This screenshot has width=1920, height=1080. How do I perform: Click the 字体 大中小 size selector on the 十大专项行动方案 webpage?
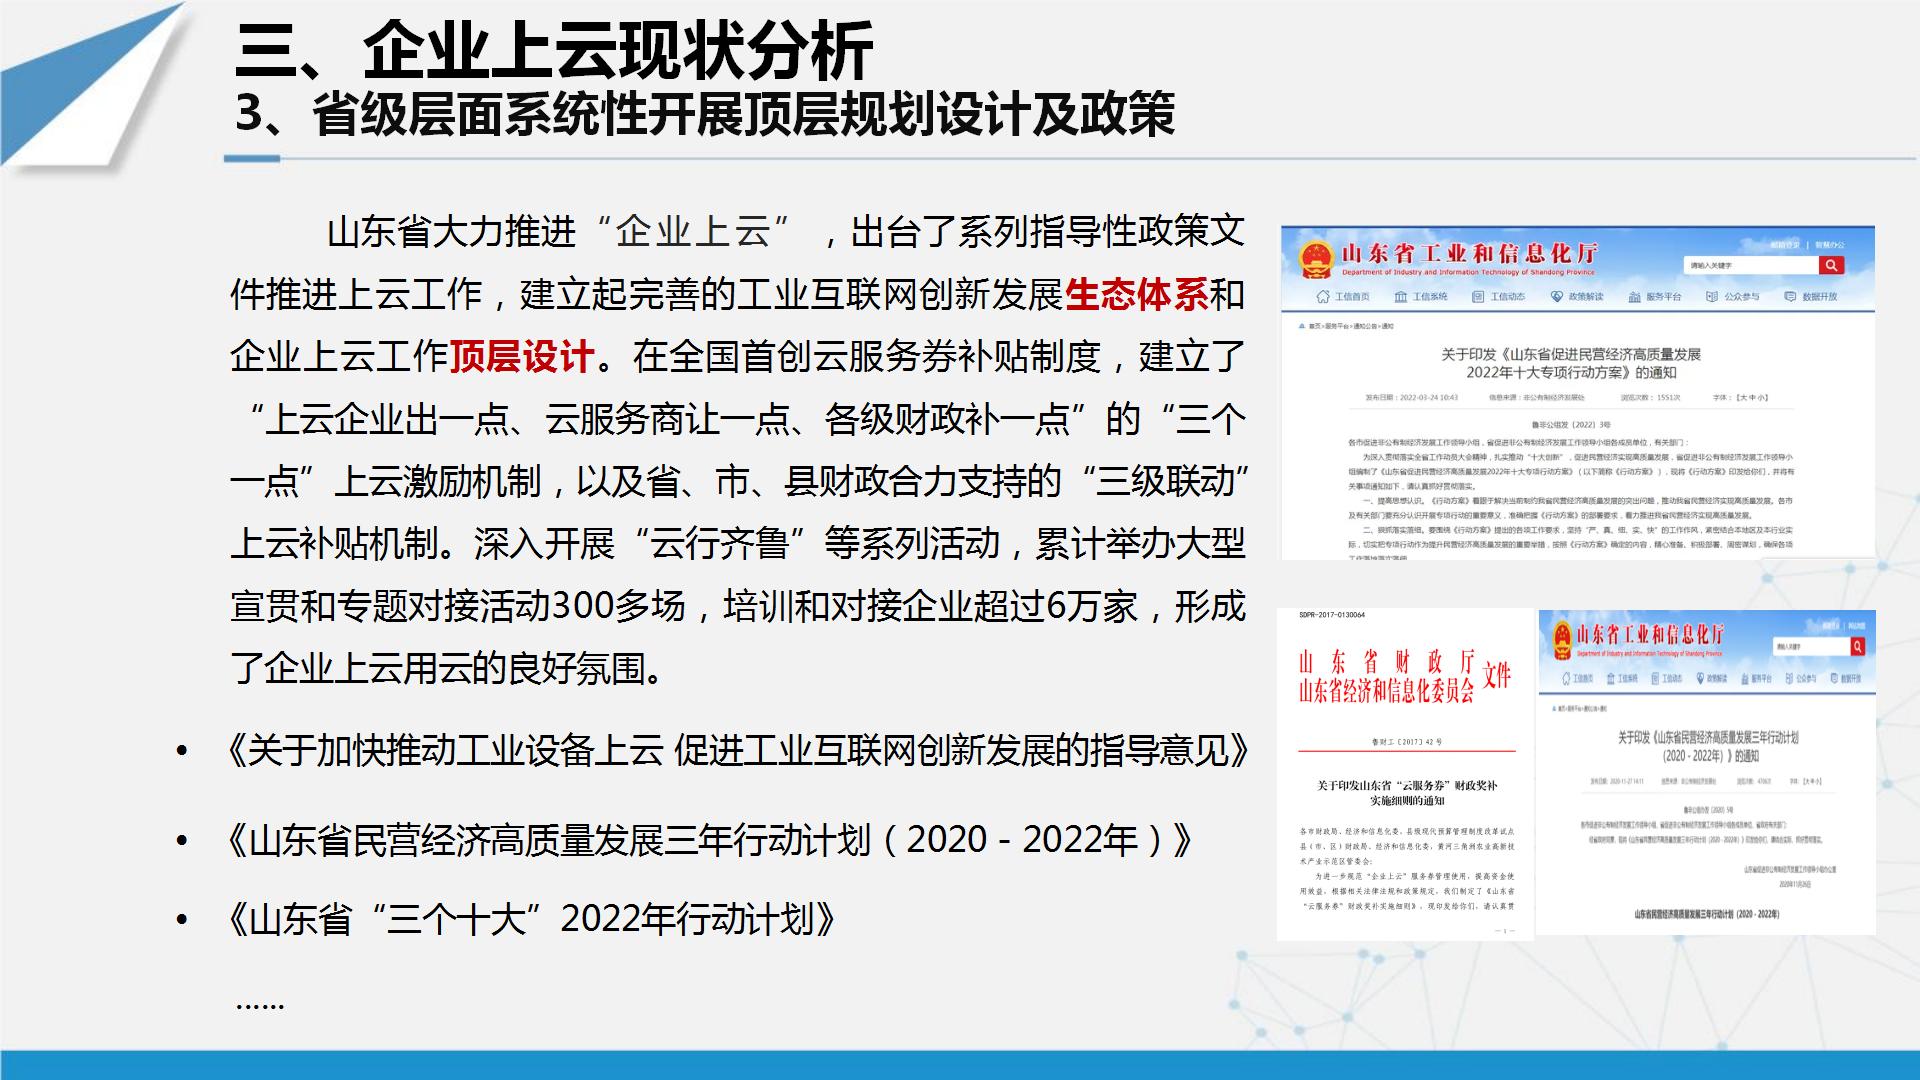[1740, 397]
